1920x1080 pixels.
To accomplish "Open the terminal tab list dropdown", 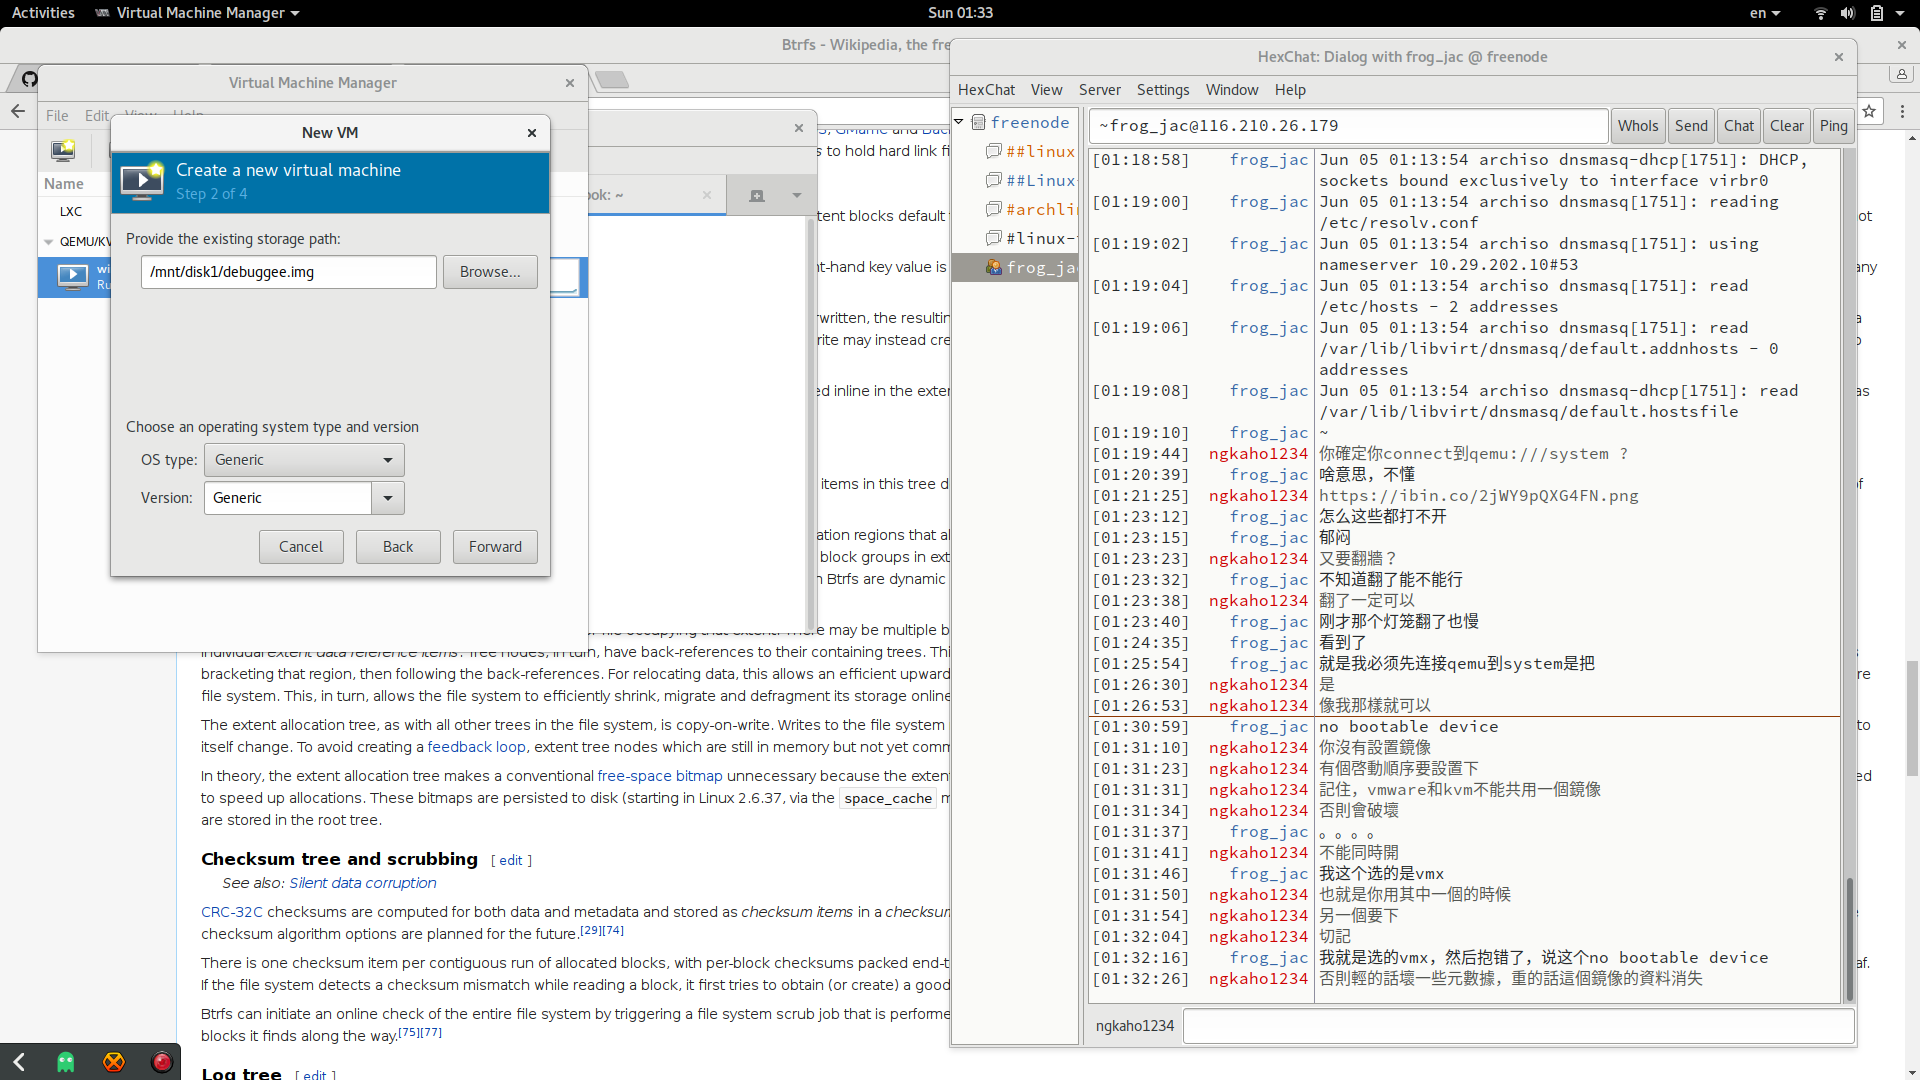I will coord(797,195).
